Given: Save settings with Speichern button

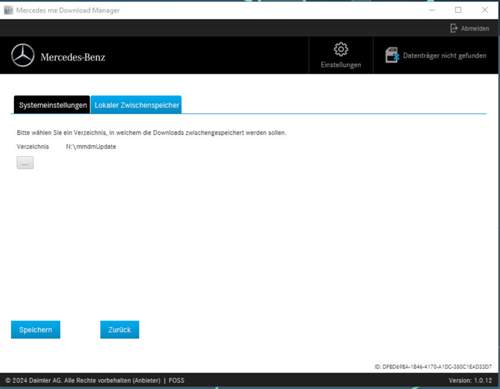Looking at the screenshot, I should [x=36, y=330].
